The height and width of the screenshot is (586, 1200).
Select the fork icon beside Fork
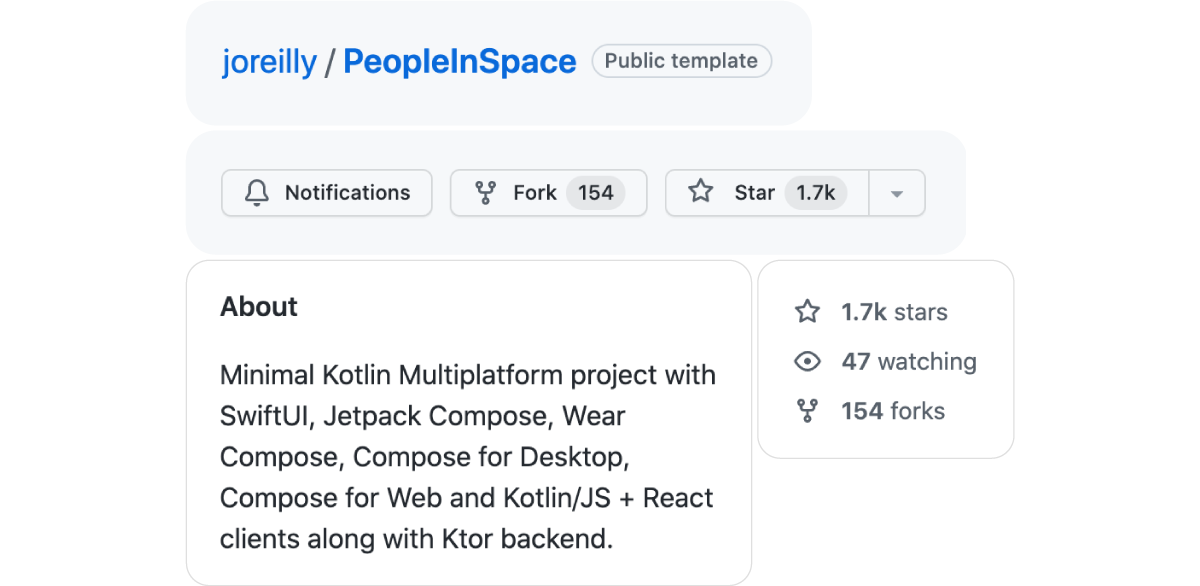pos(487,193)
